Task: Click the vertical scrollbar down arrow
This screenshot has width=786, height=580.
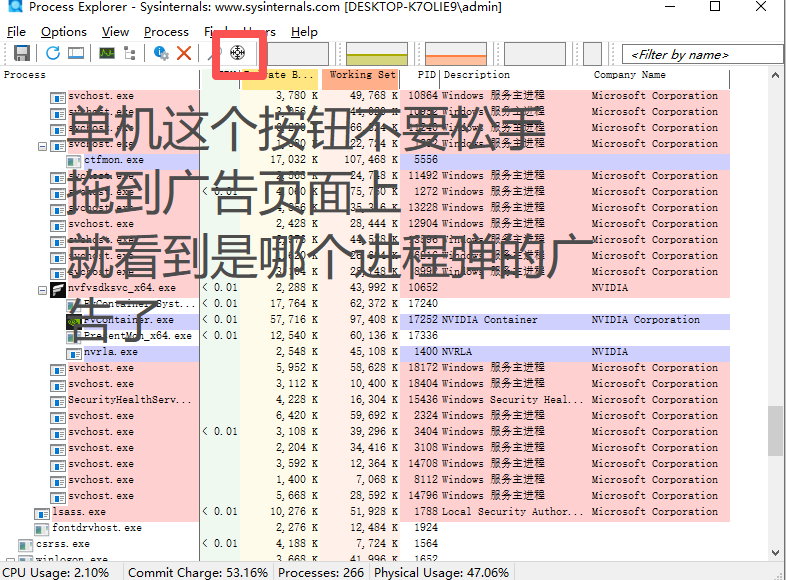Action: [775, 553]
